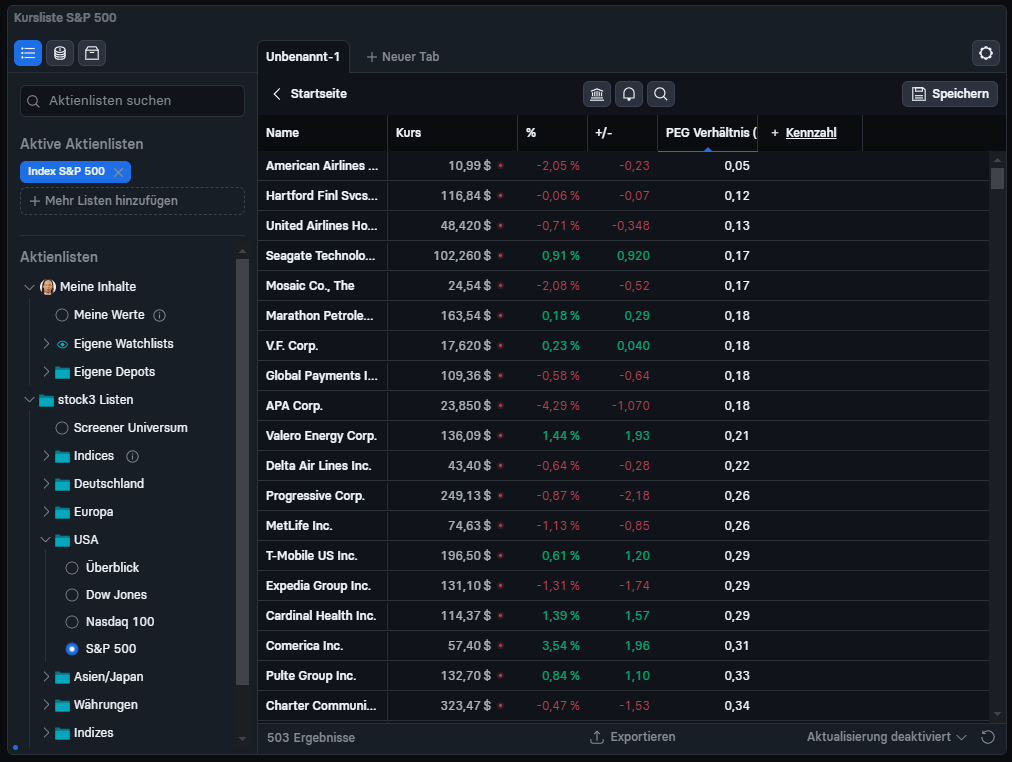This screenshot has width=1012, height=762.
Task: Select the Überblick radio button
Action: pyautogui.click(x=72, y=568)
